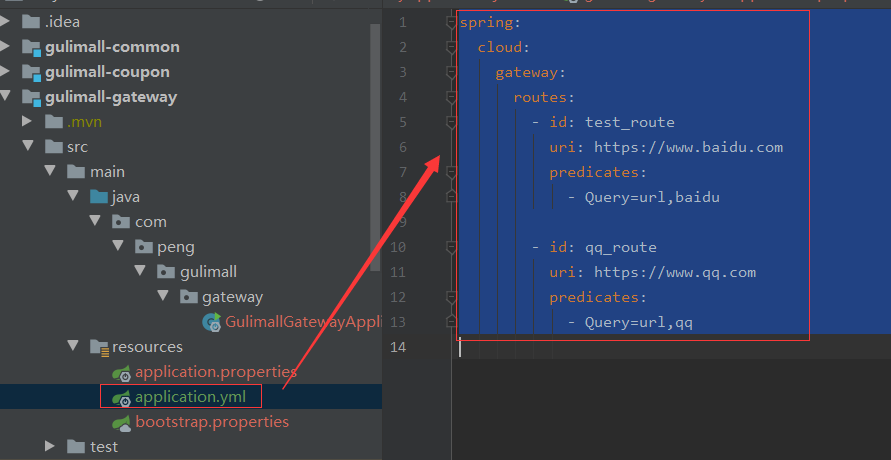The width and height of the screenshot is (891, 460).
Task: Collapse the src folder arrow
Action: click(27, 147)
